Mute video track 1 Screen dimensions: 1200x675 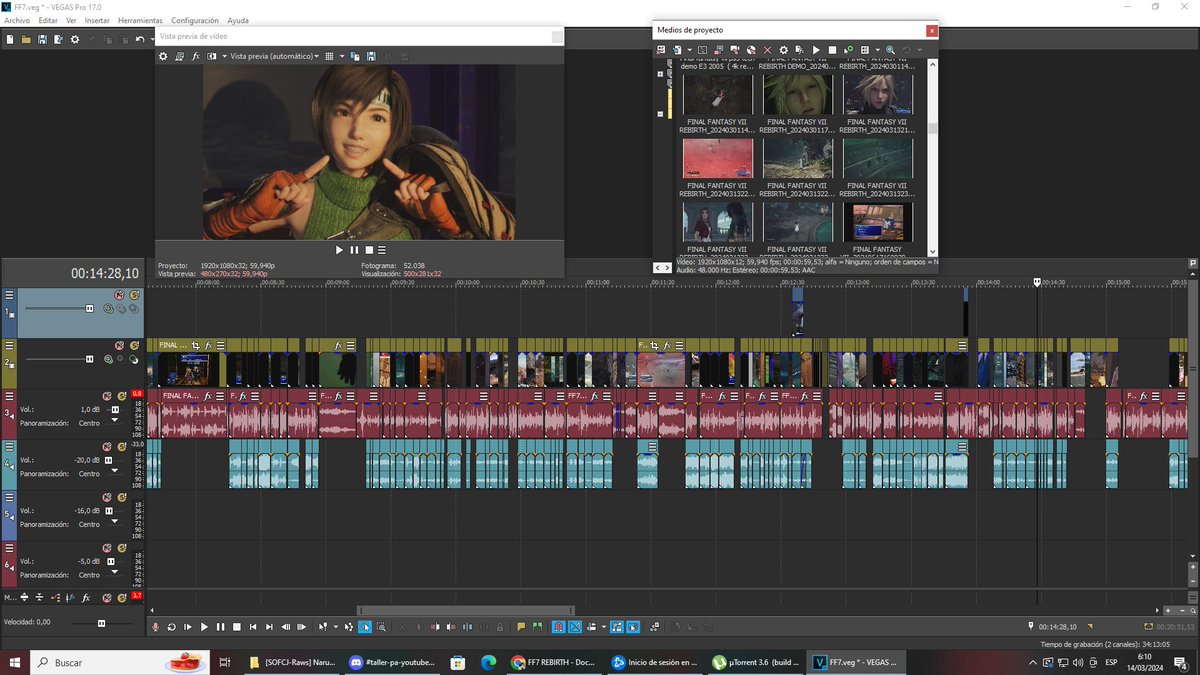click(x=120, y=294)
